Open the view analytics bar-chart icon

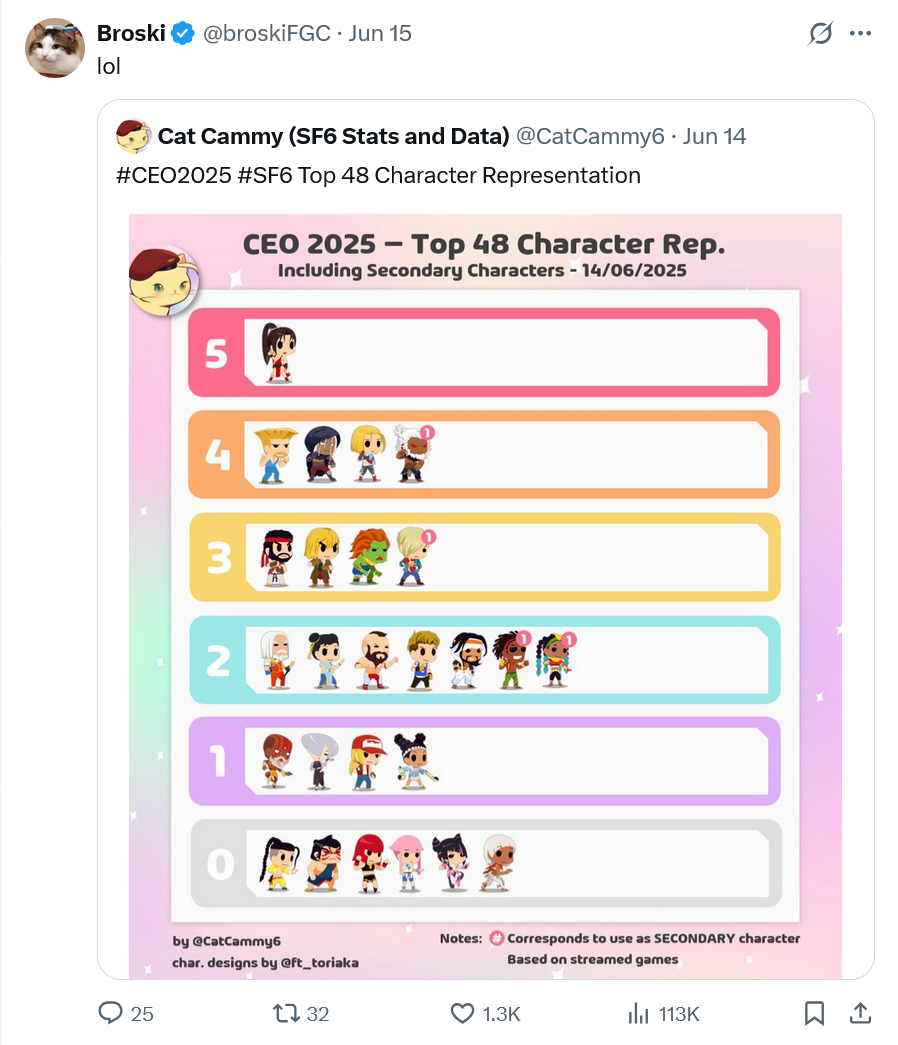[638, 1014]
